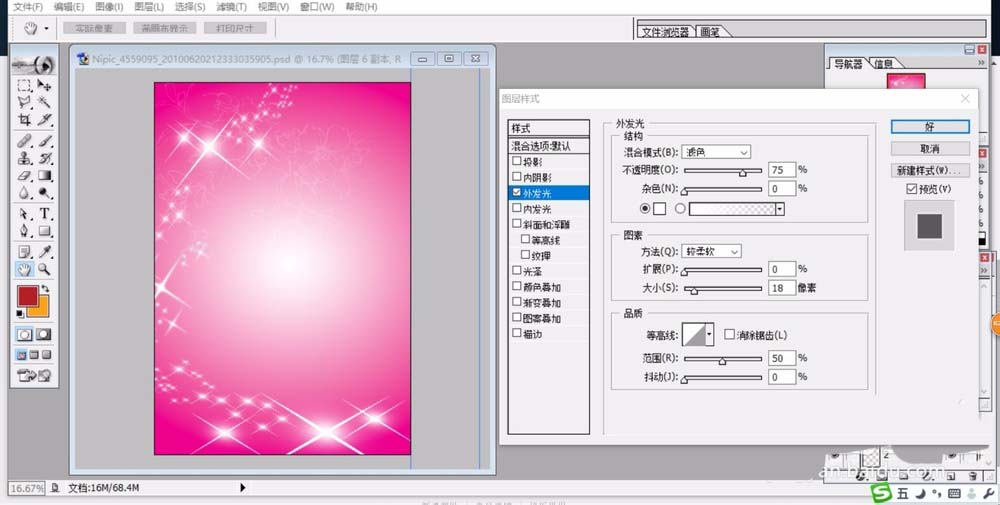Click the Sogou input method S icon
The height and width of the screenshot is (505, 1000).
click(x=882, y=493)
